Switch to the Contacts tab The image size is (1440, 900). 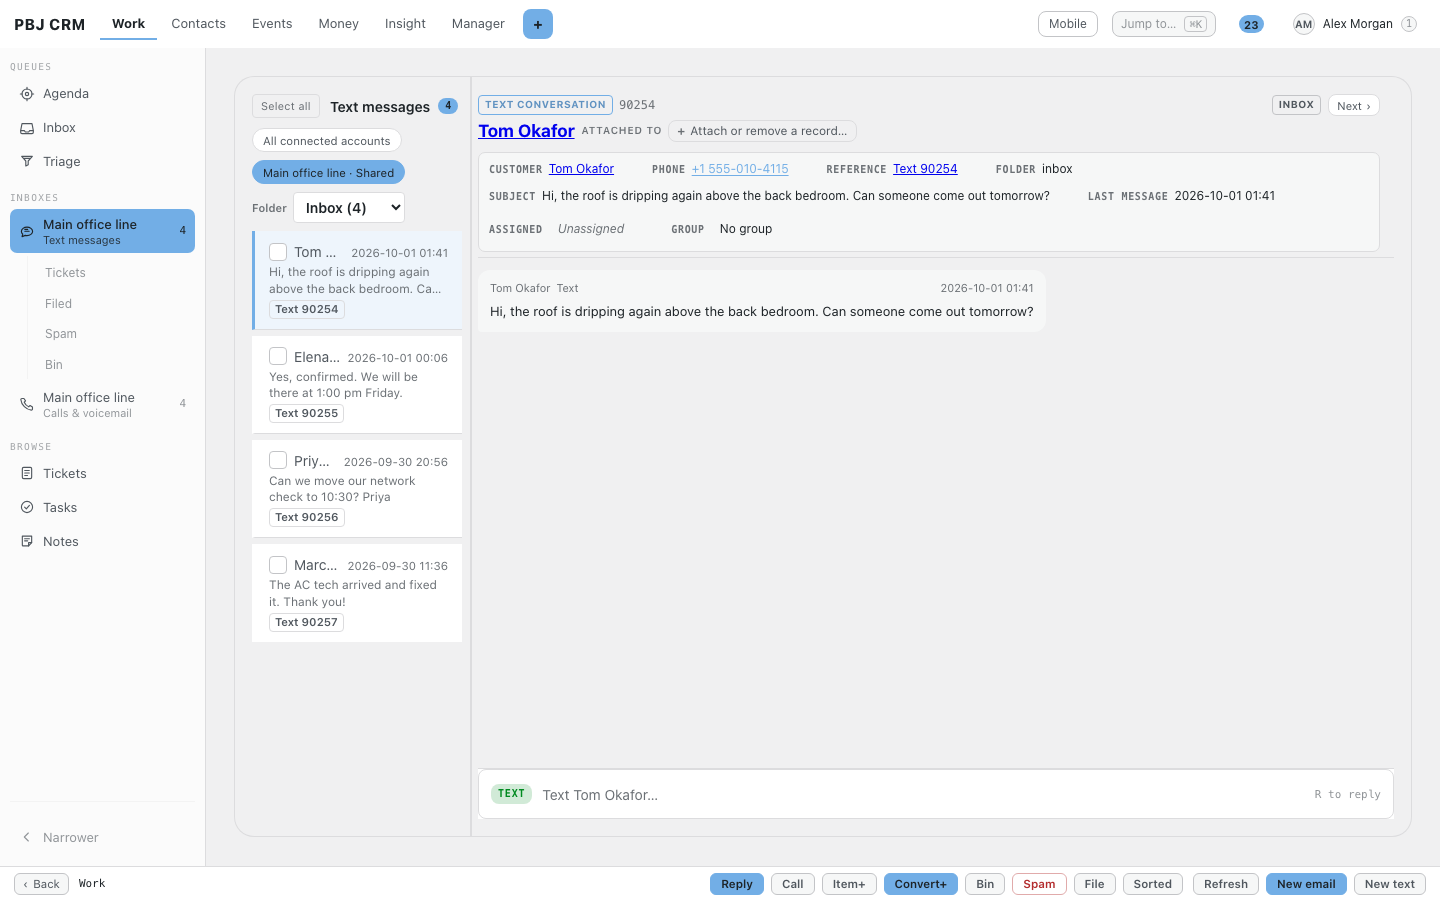coord(198,24)
